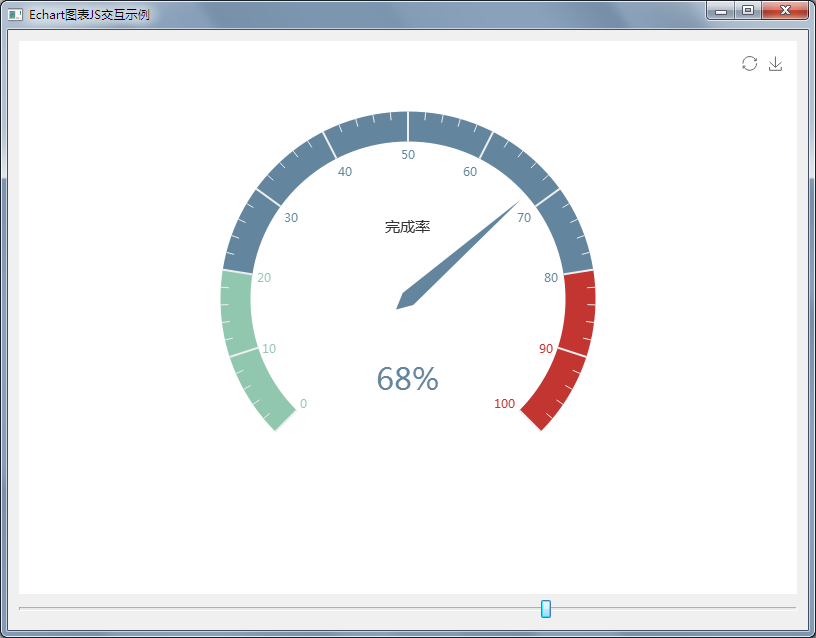Click the application icon in title bar
816x638 pixels.
(x=15, y=14)
